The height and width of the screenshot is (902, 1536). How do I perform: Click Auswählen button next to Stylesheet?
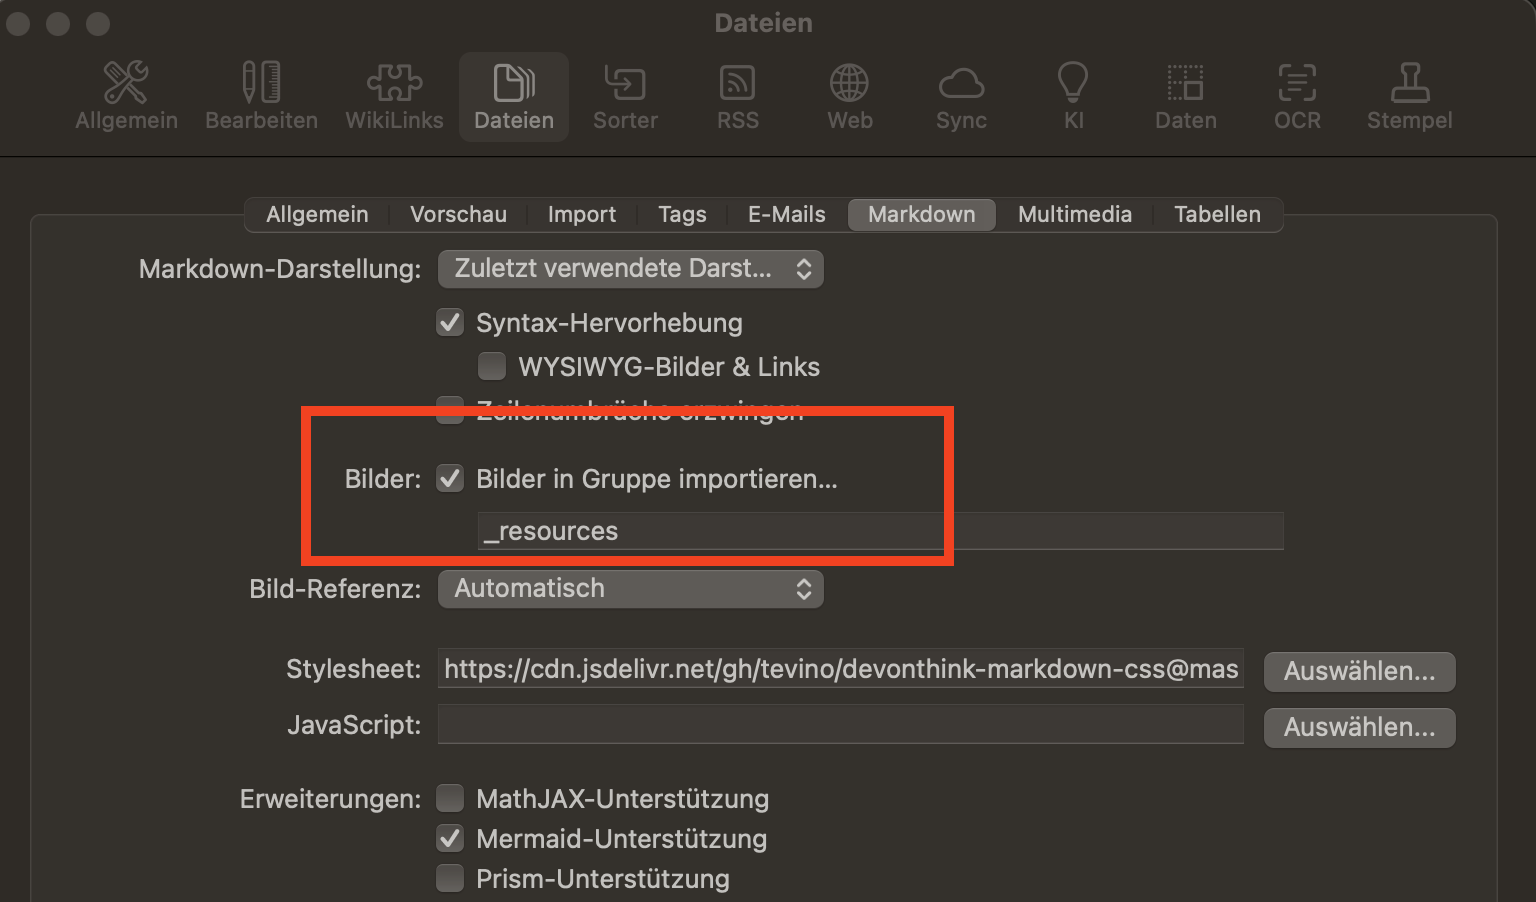pos(1358,671)
